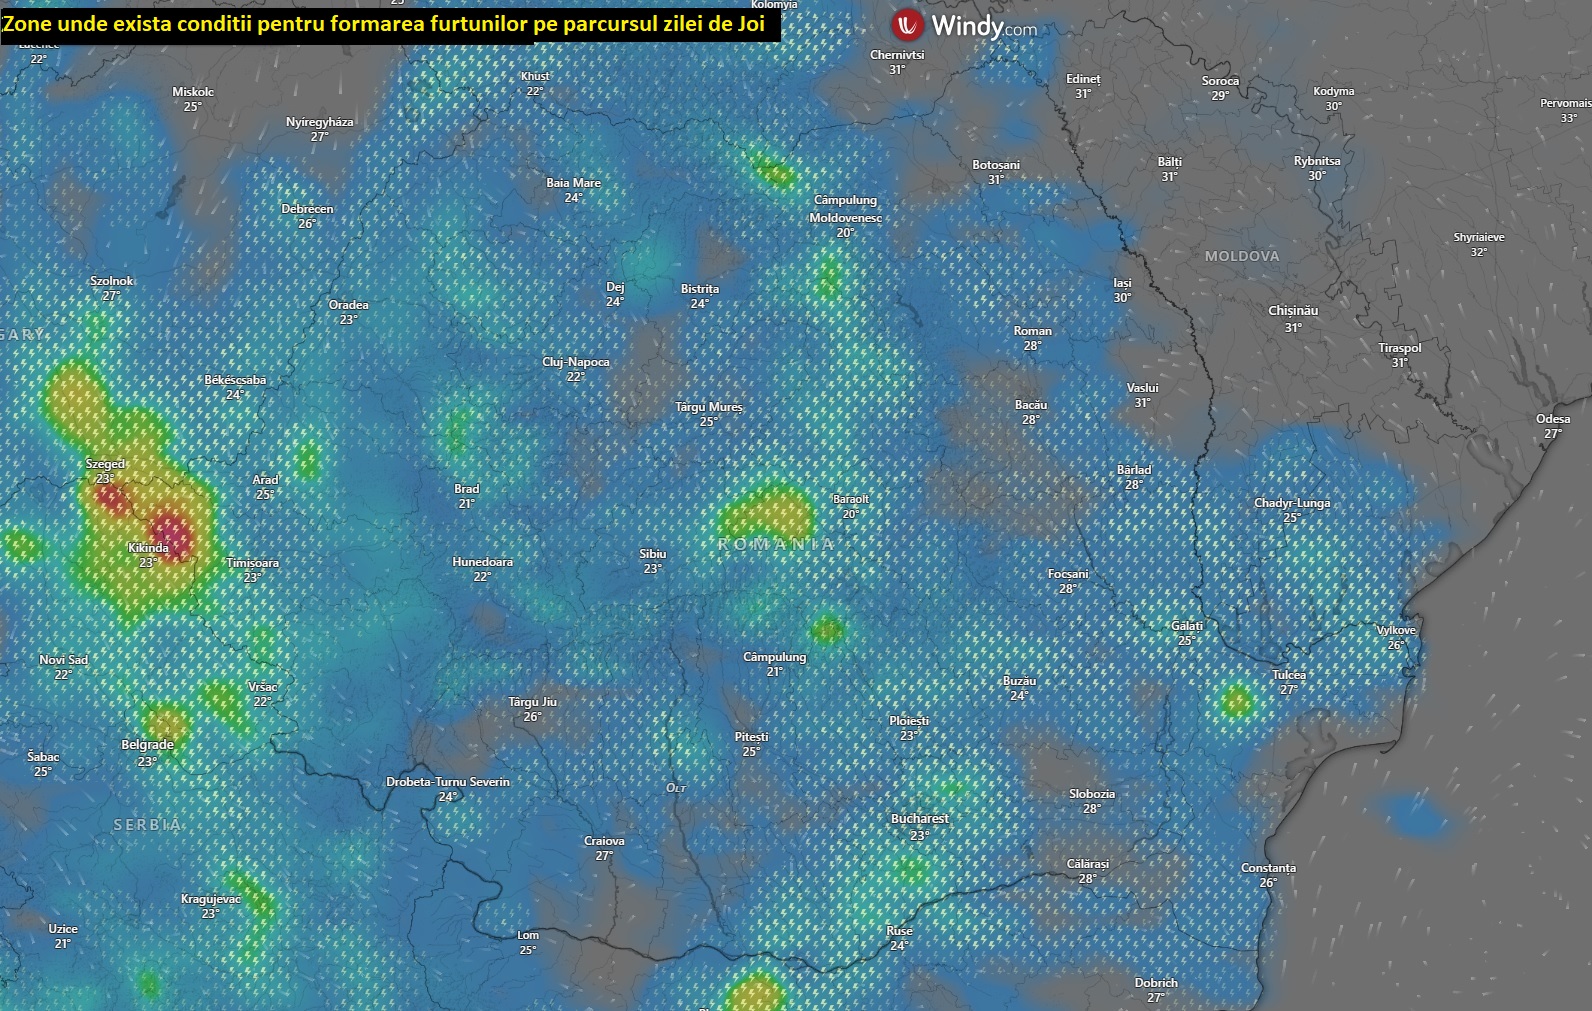Choose the Vylkove town label
This screenshot has height=1011, width=1592.
coord(1396,630)
